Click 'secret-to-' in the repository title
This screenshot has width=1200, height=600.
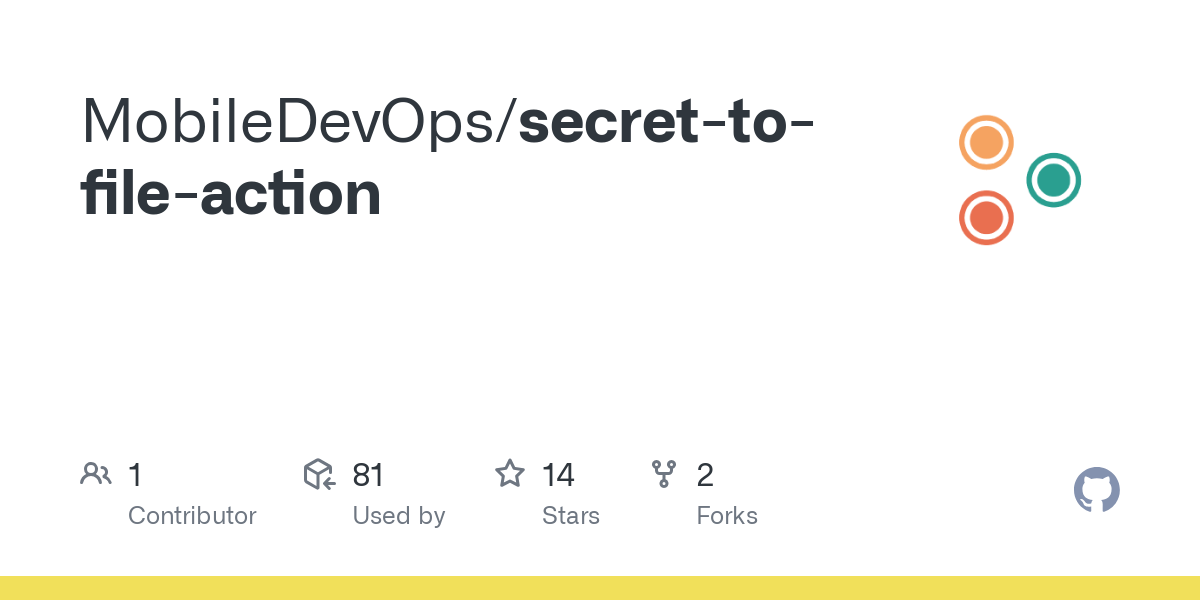[667, 121]
